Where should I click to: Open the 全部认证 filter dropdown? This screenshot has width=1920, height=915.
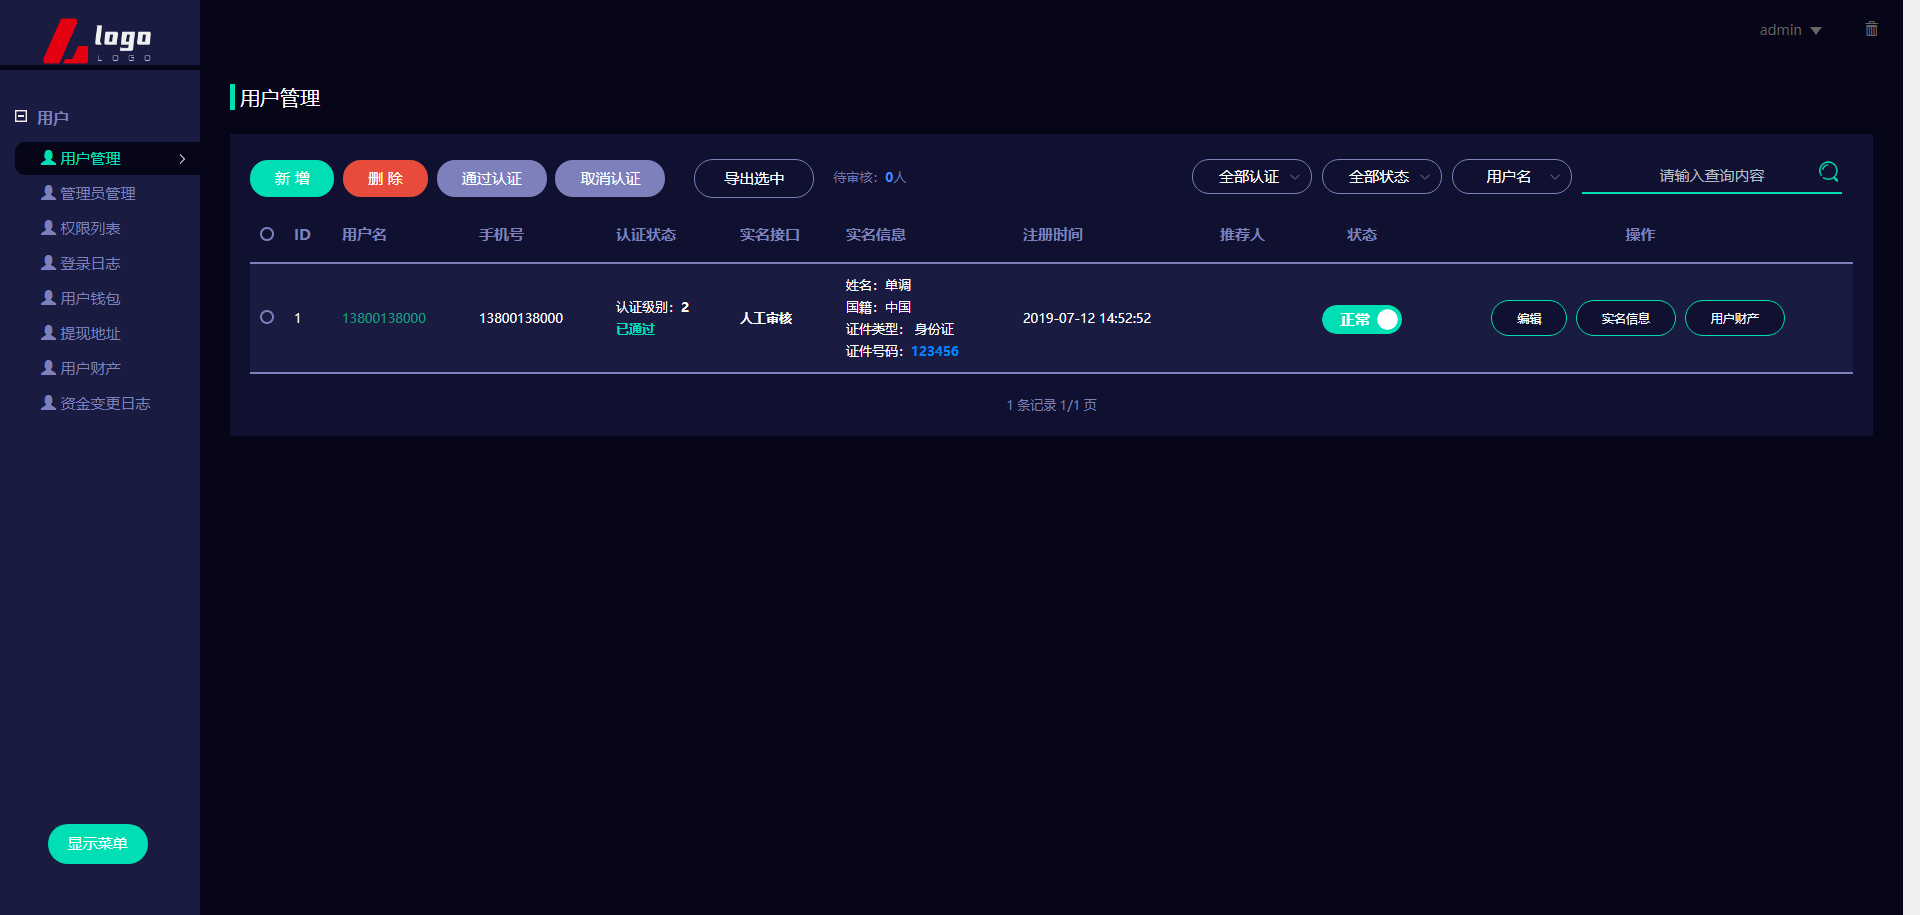[x=1251, y=177]
